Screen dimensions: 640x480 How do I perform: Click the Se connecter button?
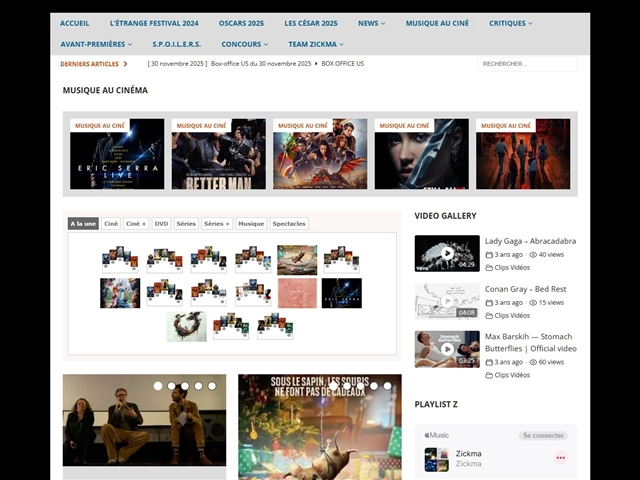pyautogui.click(x=543, y=436)
